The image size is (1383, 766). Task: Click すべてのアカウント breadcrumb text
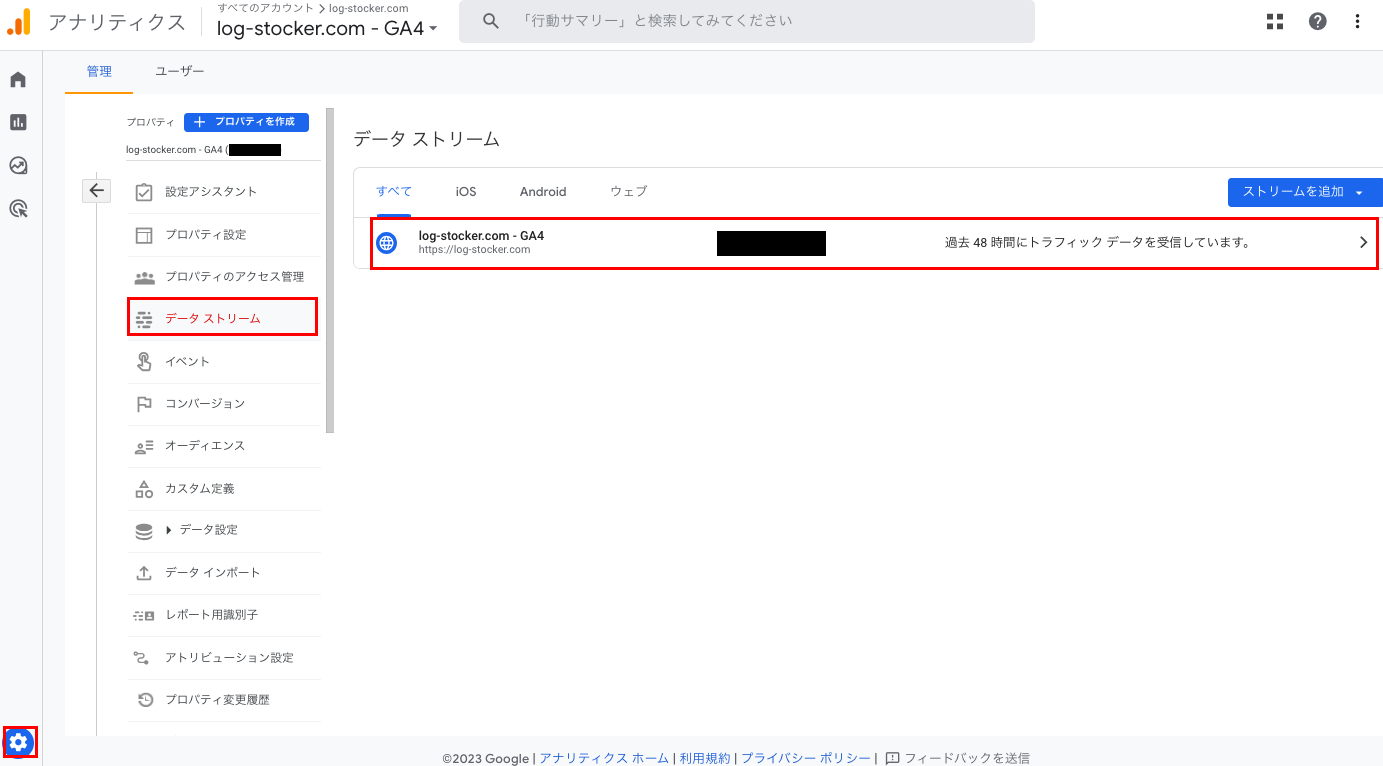[x=265, y=8]
